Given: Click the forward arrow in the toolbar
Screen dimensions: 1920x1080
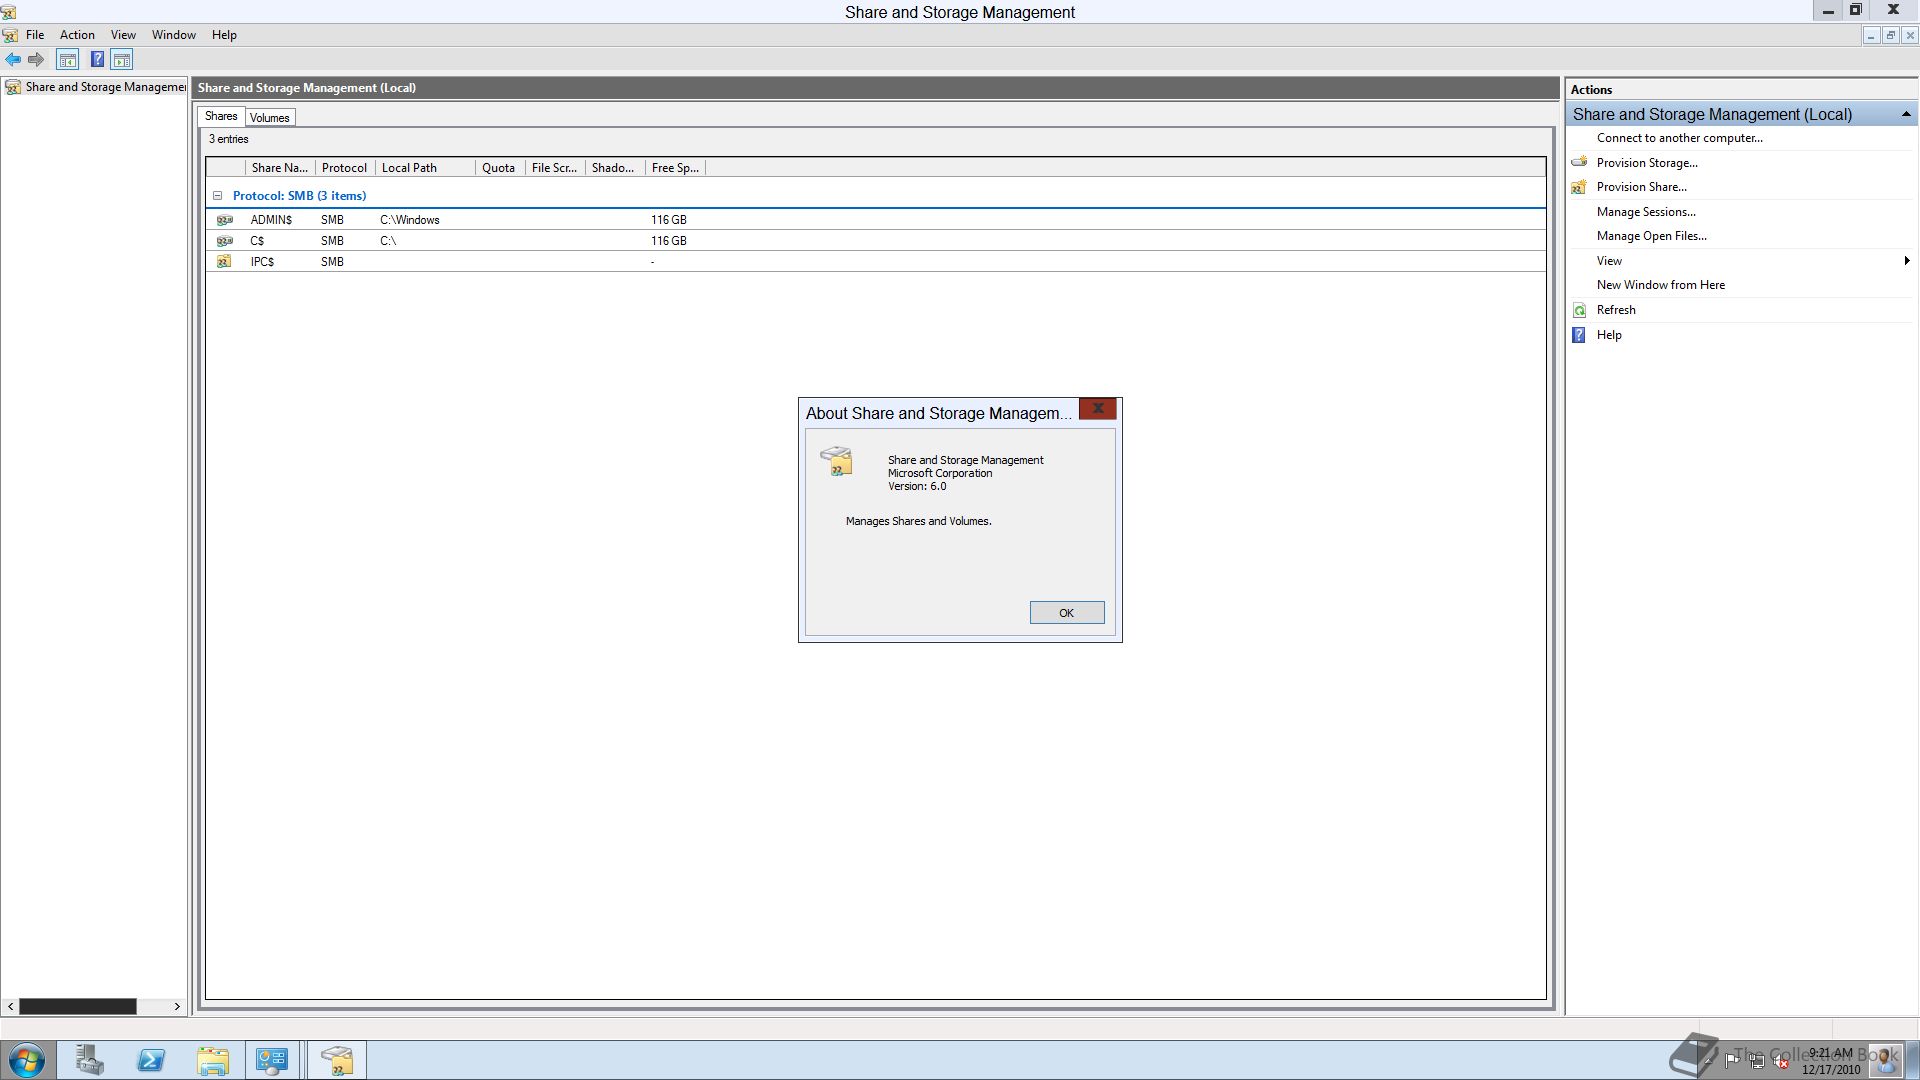Looking at the screenshot, I should click(36, 60).
